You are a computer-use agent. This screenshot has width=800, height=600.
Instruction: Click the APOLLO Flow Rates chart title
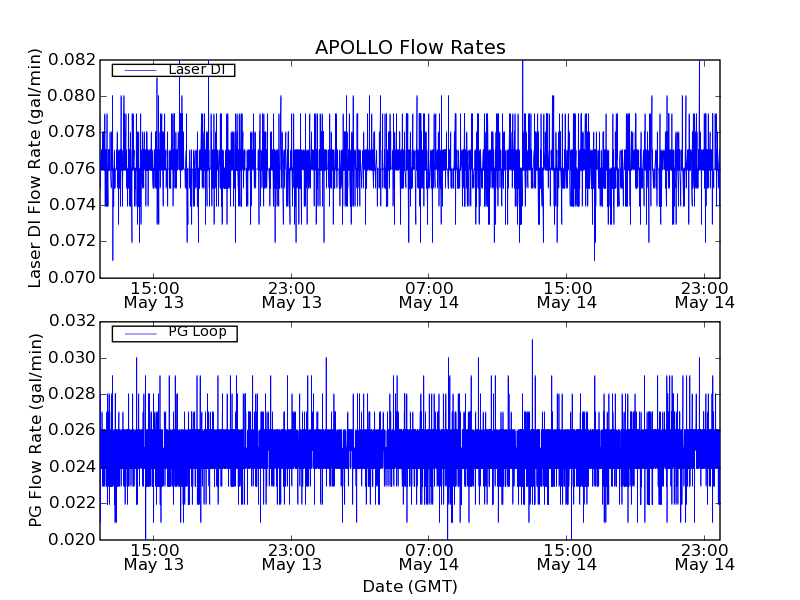coord(410,48)
